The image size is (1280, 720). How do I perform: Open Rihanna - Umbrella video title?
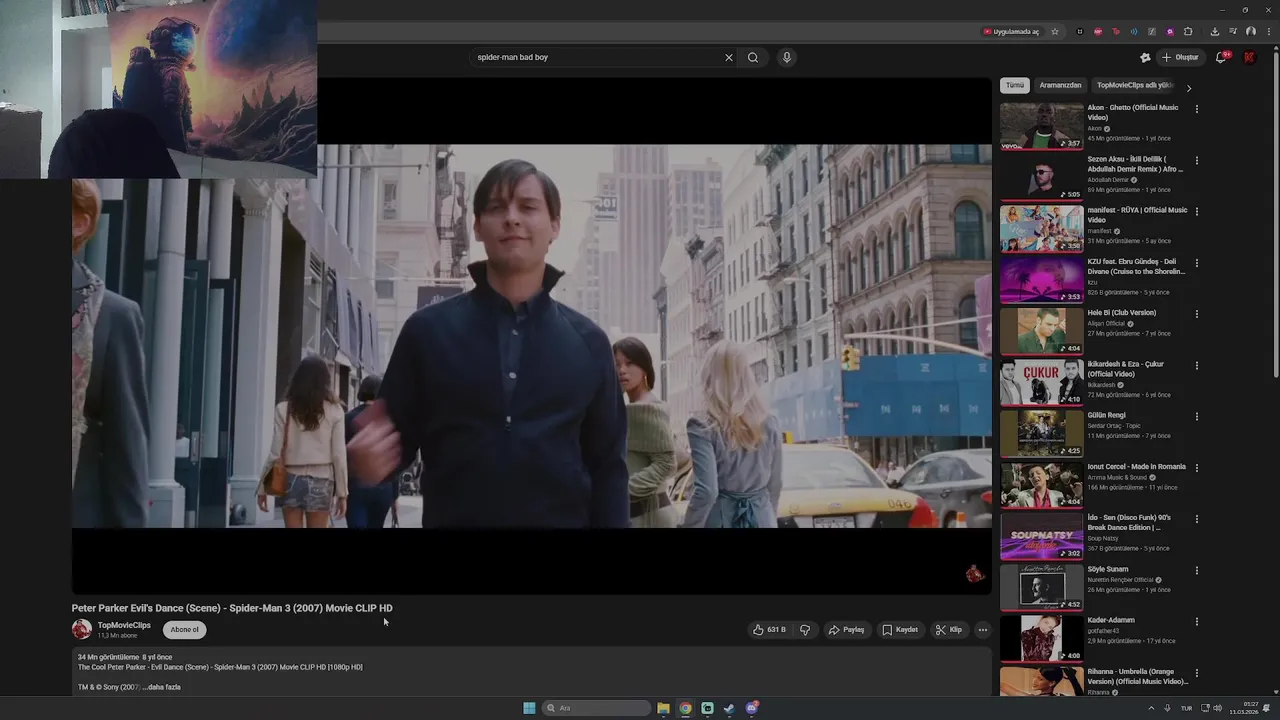pos(1138,676)
